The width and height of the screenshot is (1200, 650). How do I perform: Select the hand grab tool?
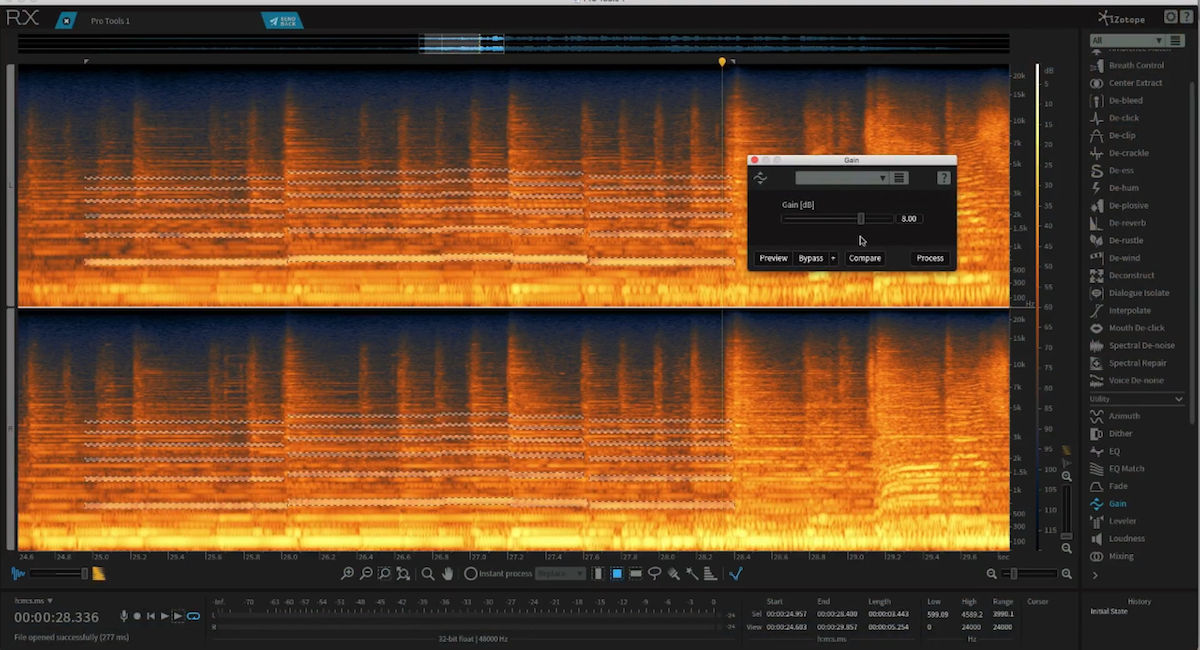[447, 573]
